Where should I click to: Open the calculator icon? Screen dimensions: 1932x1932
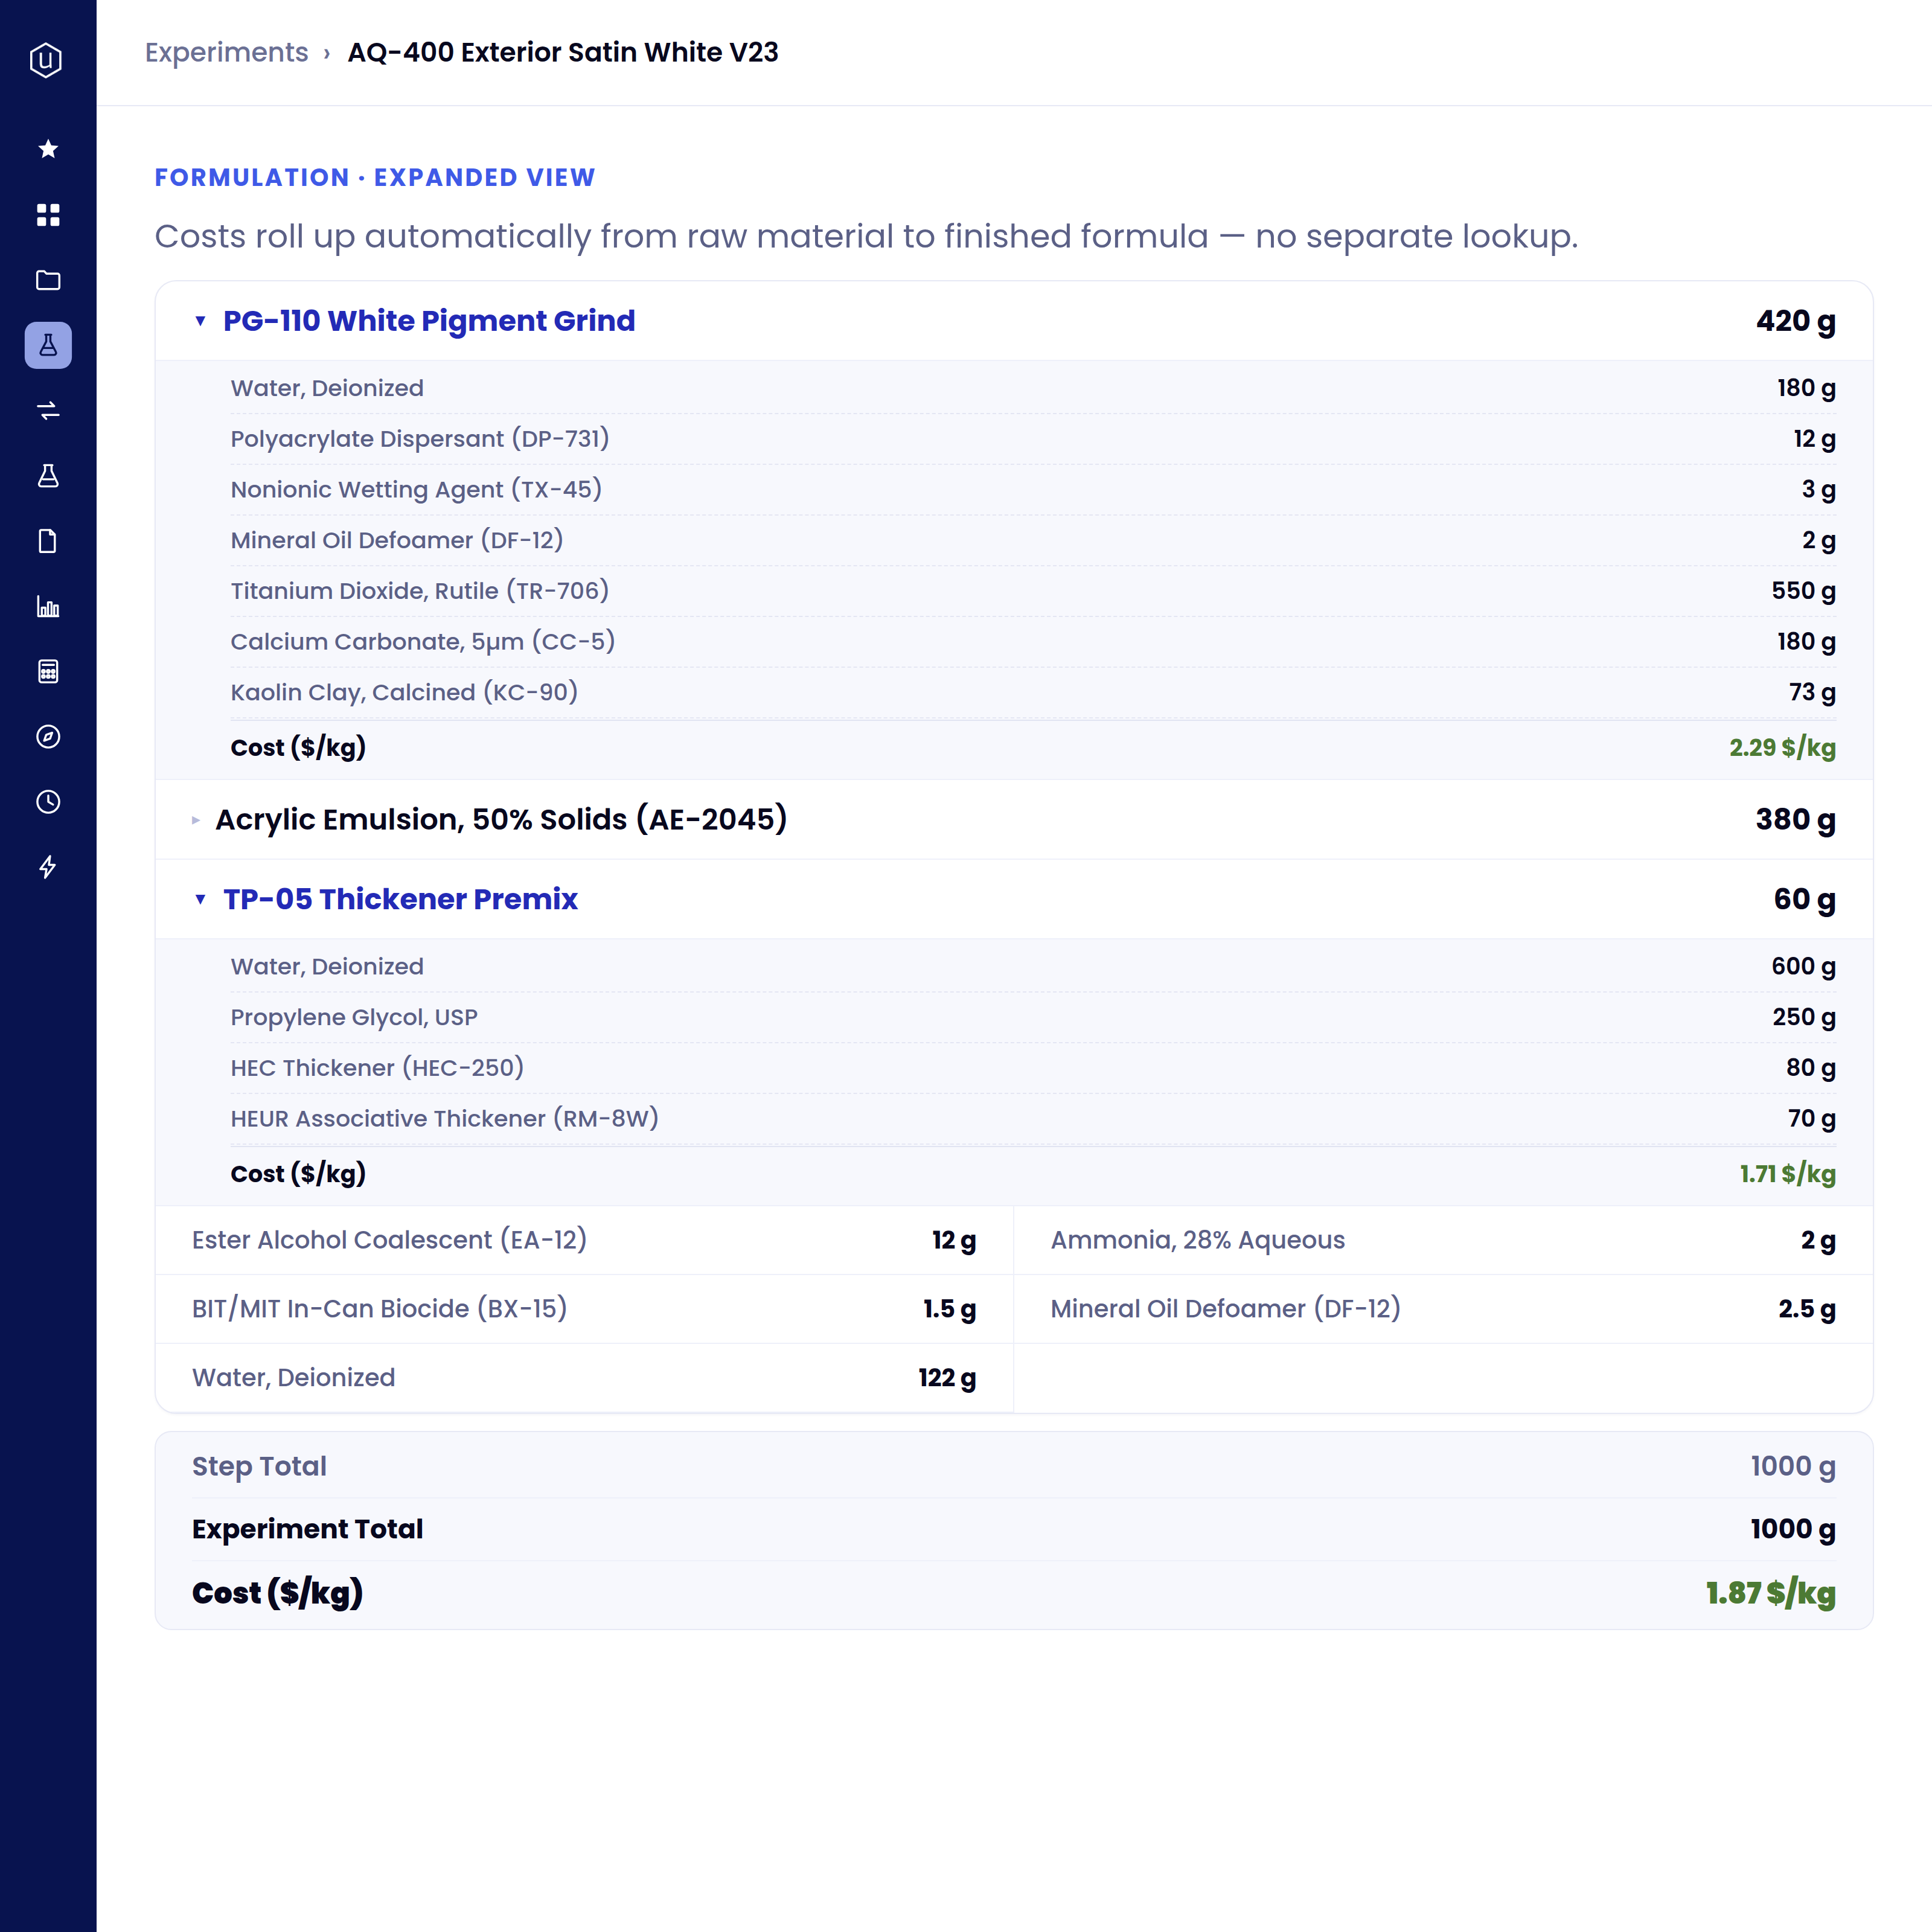click(48, 671)
